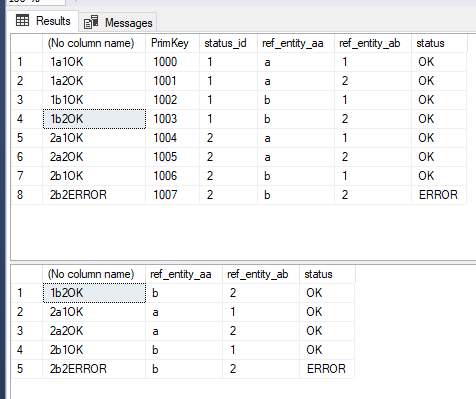The image size is (476, 399).
Task: Click PrimKey value 1006
Action: (172, 176)
